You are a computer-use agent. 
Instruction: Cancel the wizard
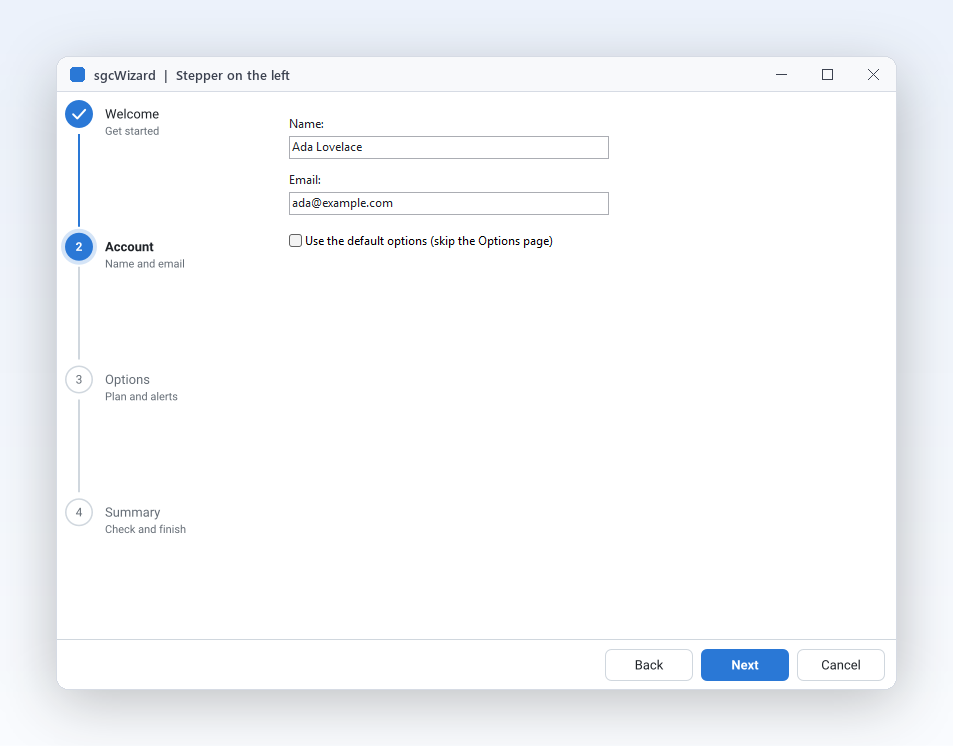pos(841,665)
